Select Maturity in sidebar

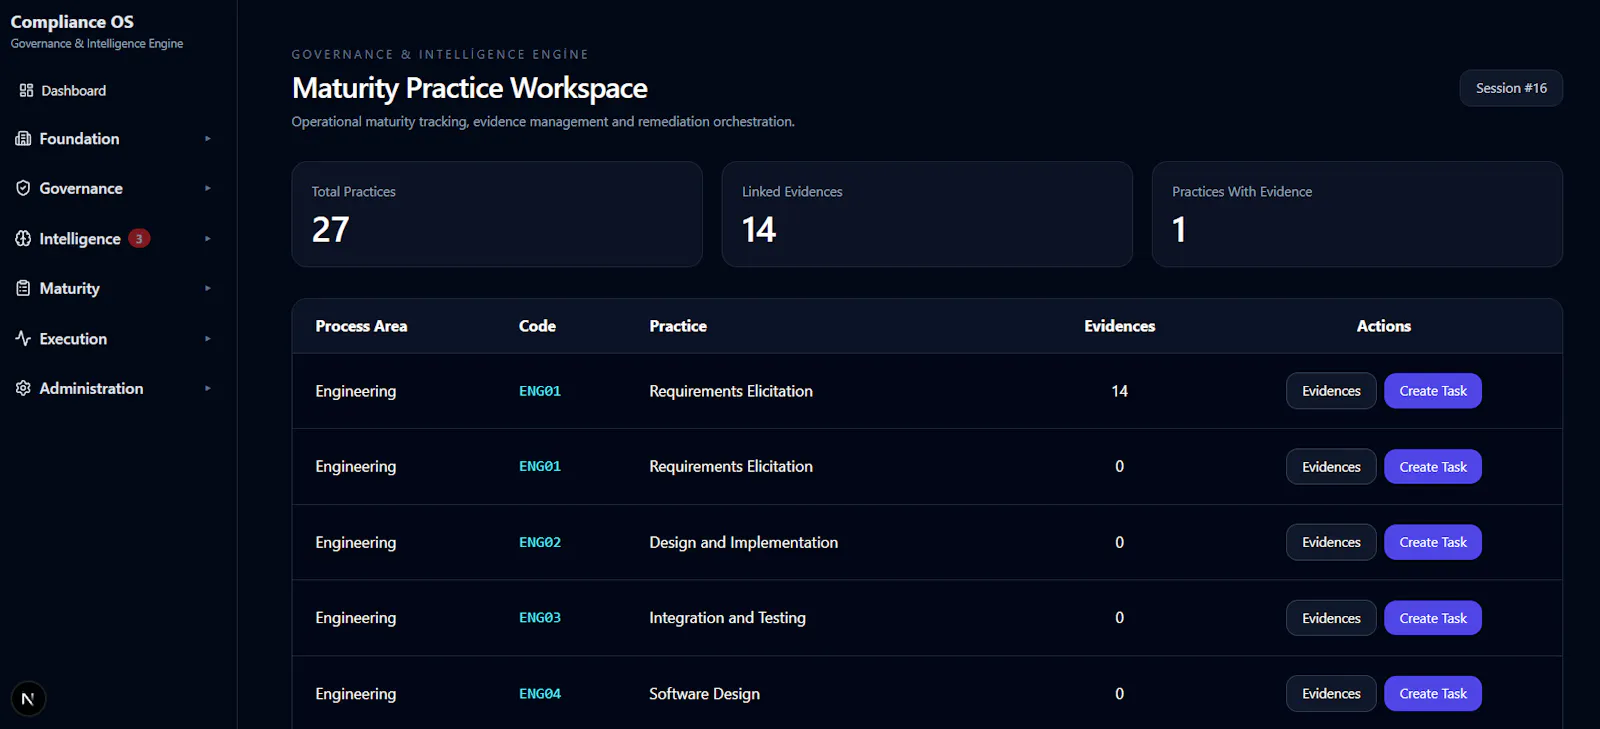[69, 288]
